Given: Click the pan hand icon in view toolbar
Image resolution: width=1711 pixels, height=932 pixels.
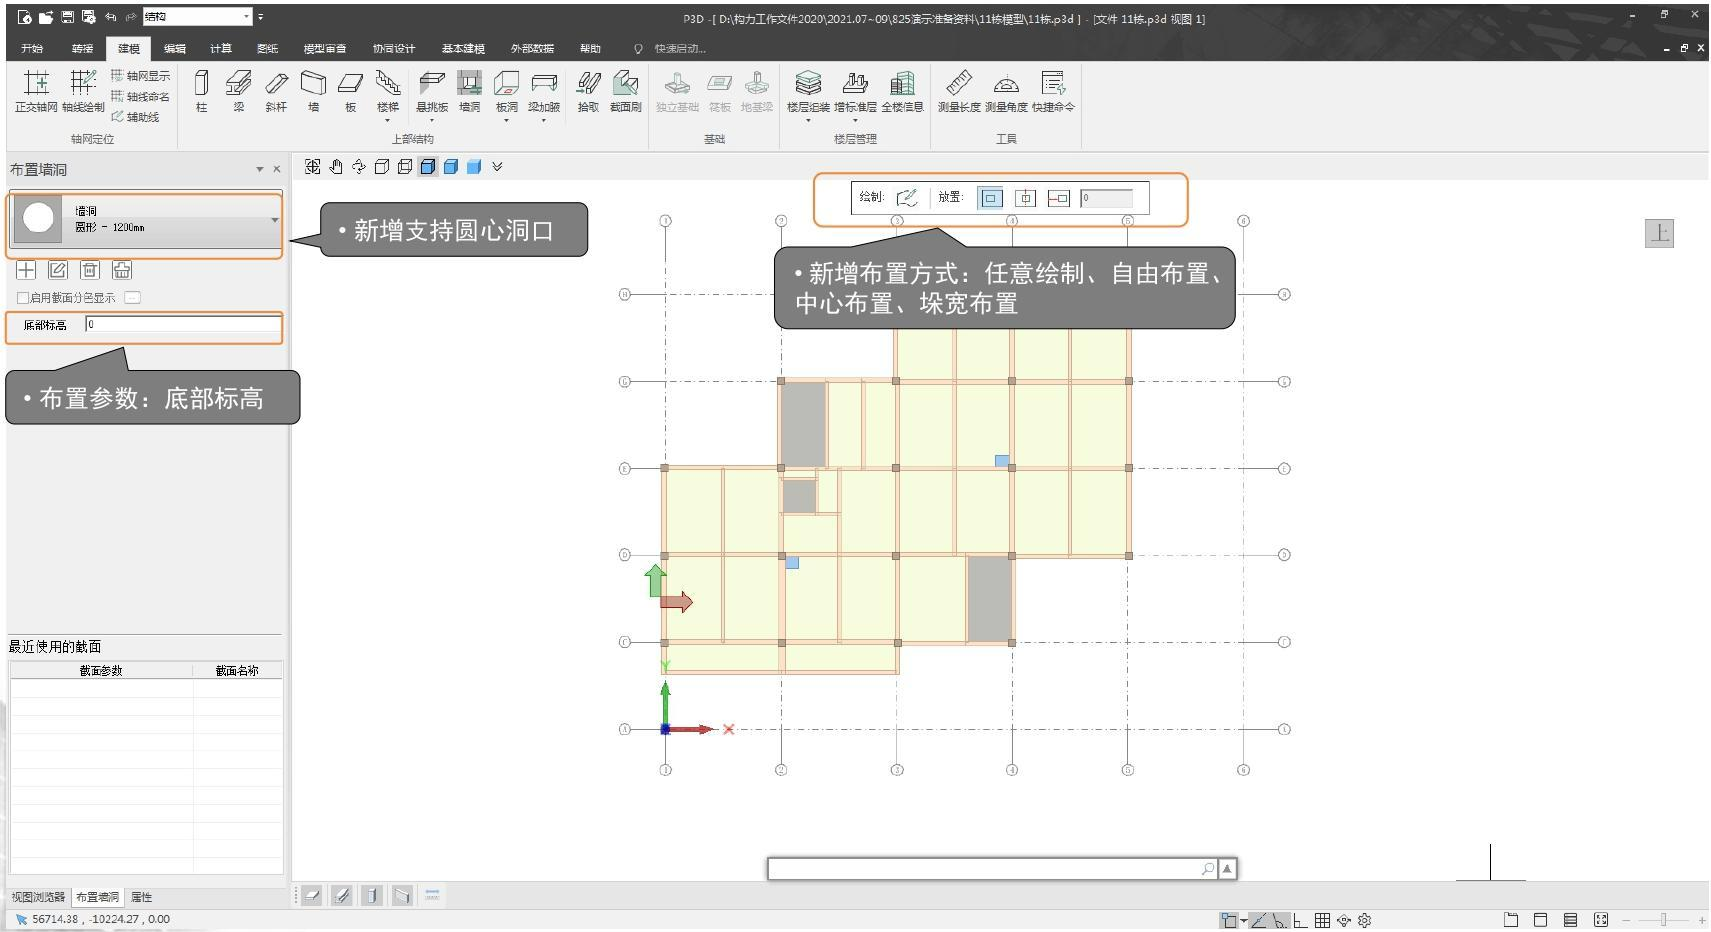Looking at the screenshot, I should pyautogui.click(x=336, y=167).
